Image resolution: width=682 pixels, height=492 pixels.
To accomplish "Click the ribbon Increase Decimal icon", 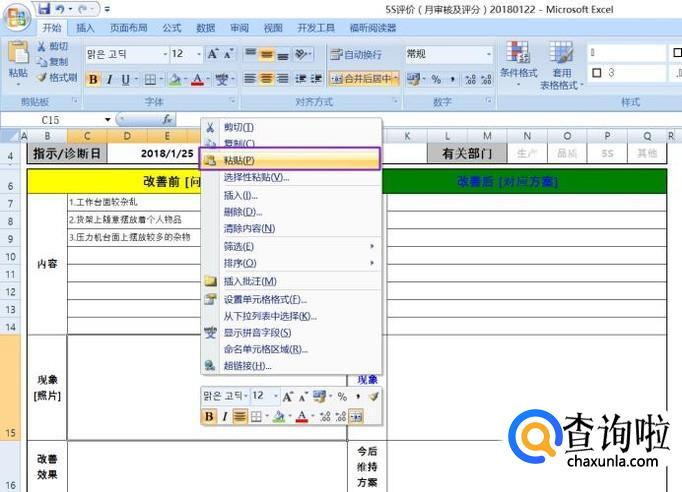I will [471, 79].
